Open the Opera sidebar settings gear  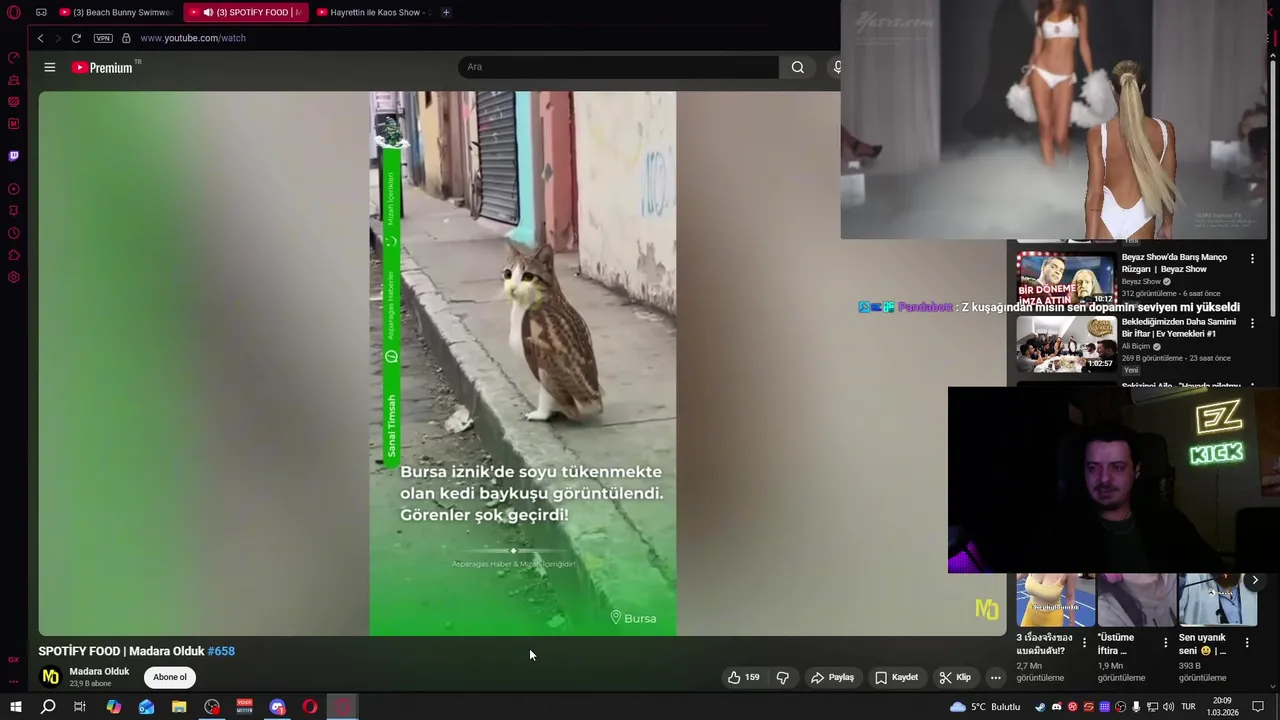click(14, 277)
